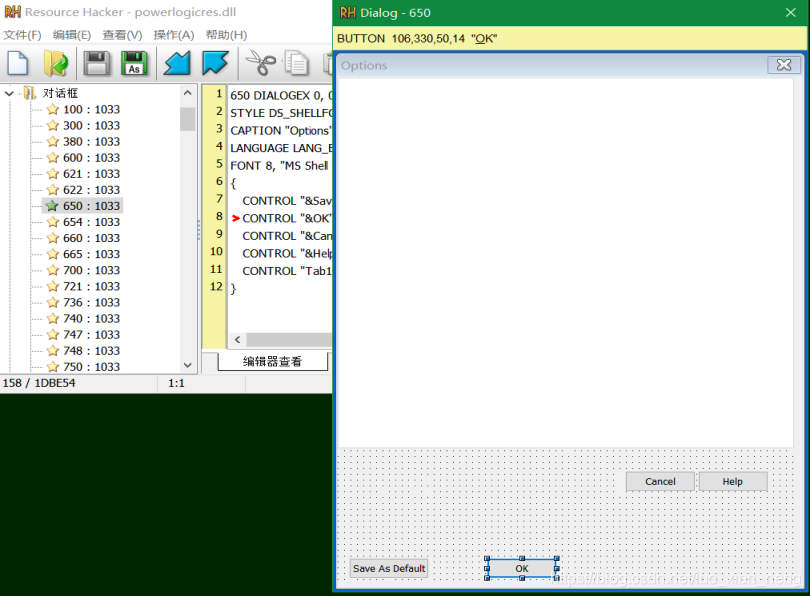The image size is (810, 597).
Task: Select the 对话框 folder node
Action: click(60, 93)
